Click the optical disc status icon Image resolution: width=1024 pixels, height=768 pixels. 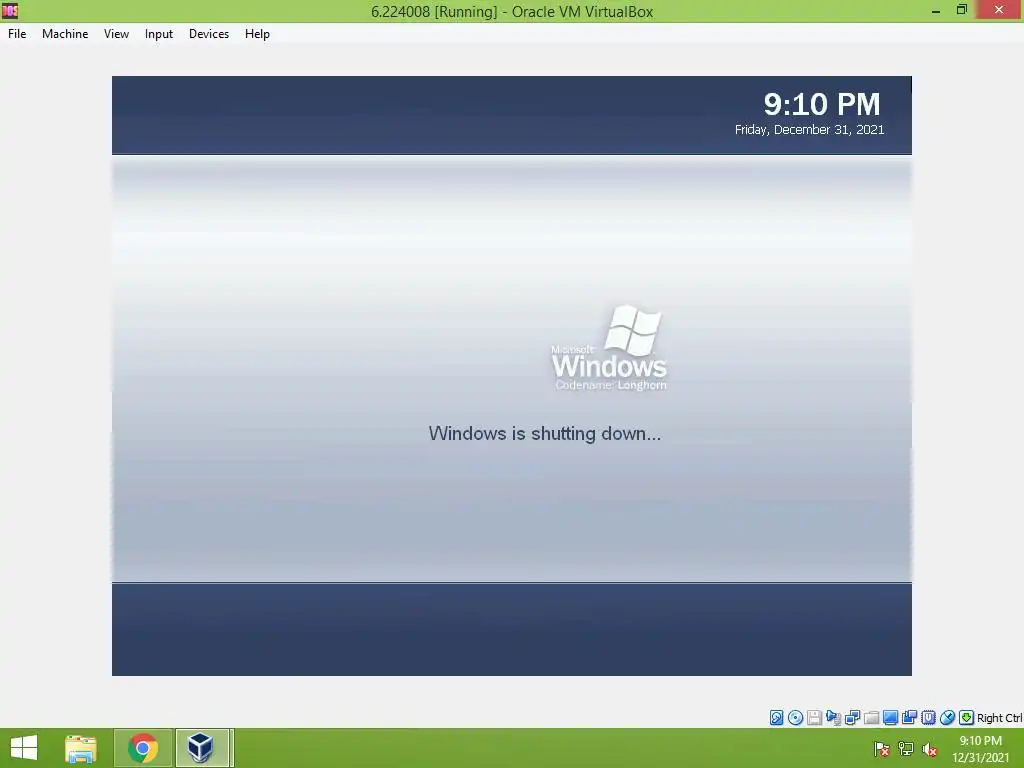[795, 718]
